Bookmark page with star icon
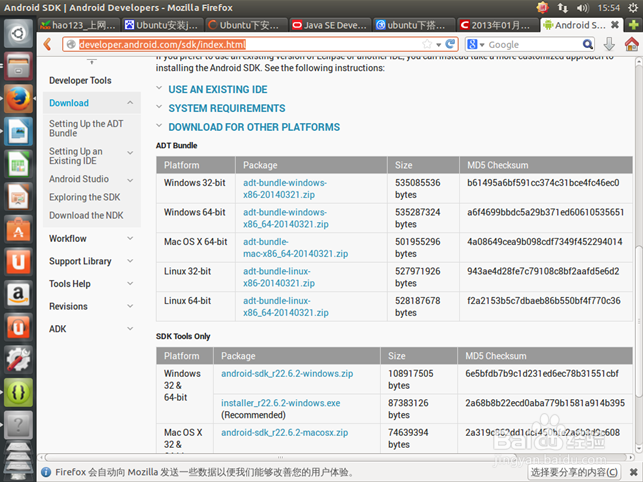The image size is (643, 482). [x=427, y=44]
